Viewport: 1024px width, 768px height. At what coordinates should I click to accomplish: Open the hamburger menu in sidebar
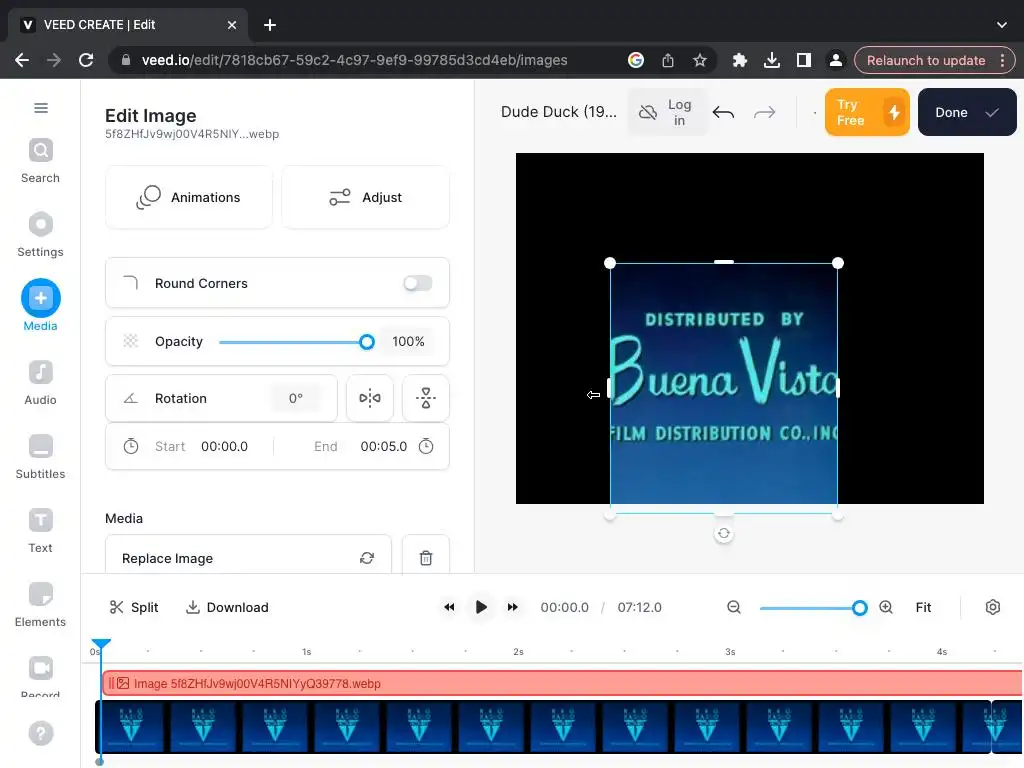tap(40, 108)
